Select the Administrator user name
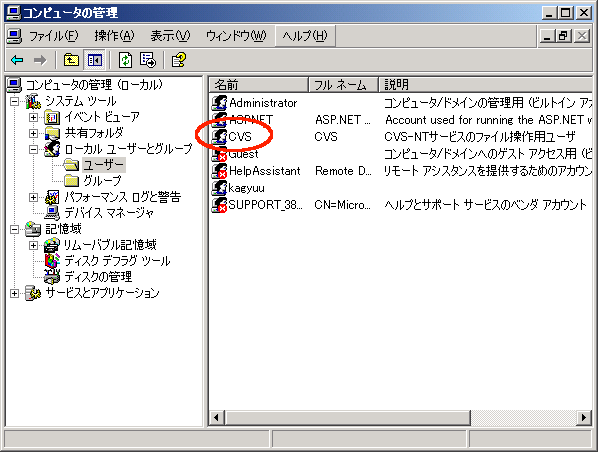Viewport: 598px width, 452px height. tap(263, 103)
